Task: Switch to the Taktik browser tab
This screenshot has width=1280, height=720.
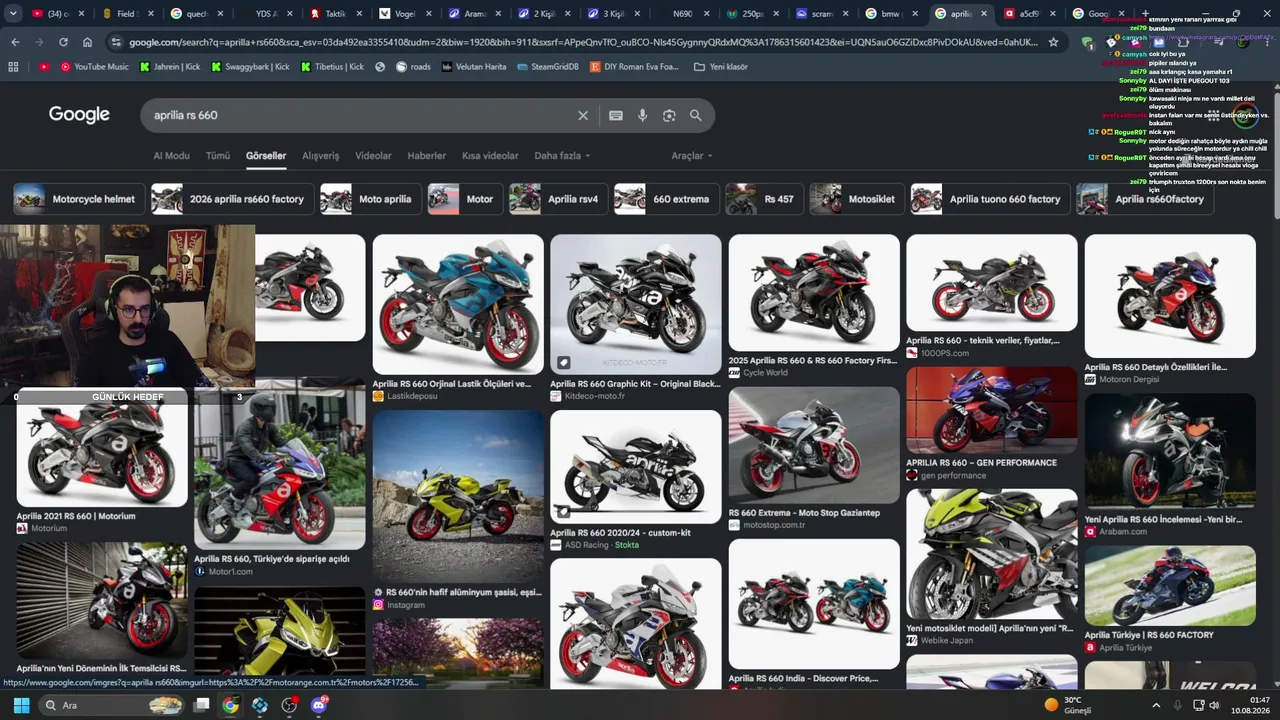Action: coord(334,14)
